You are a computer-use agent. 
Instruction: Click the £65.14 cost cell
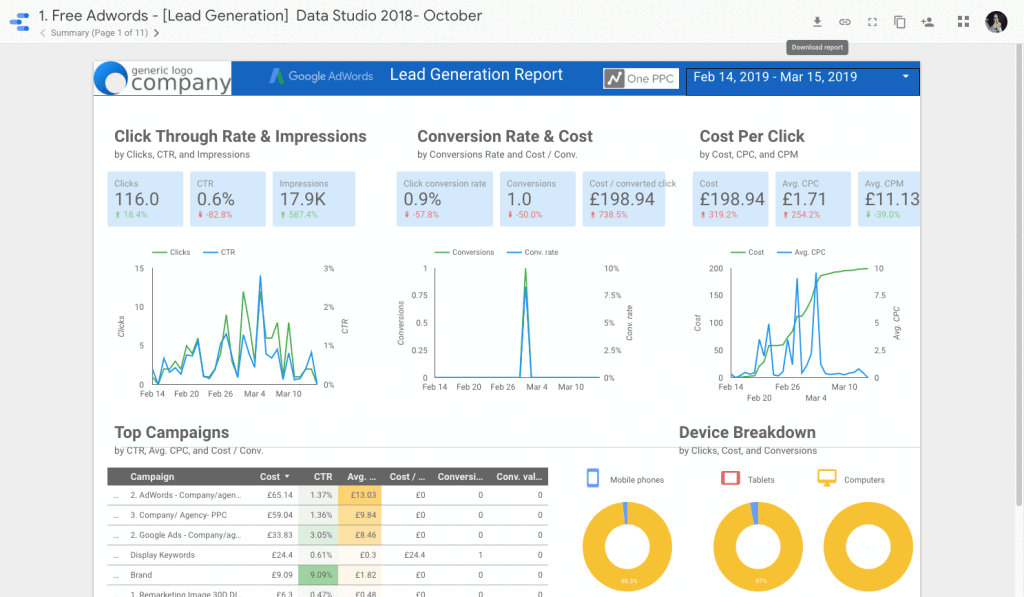pyautogui.click(x=280, y=495)
